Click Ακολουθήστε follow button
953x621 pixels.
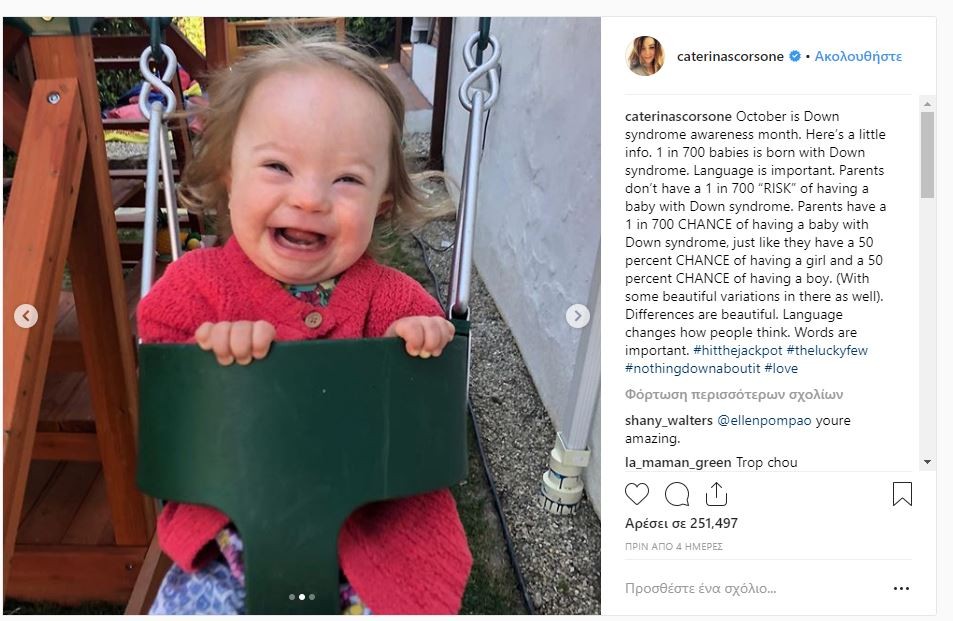(858, 57)
